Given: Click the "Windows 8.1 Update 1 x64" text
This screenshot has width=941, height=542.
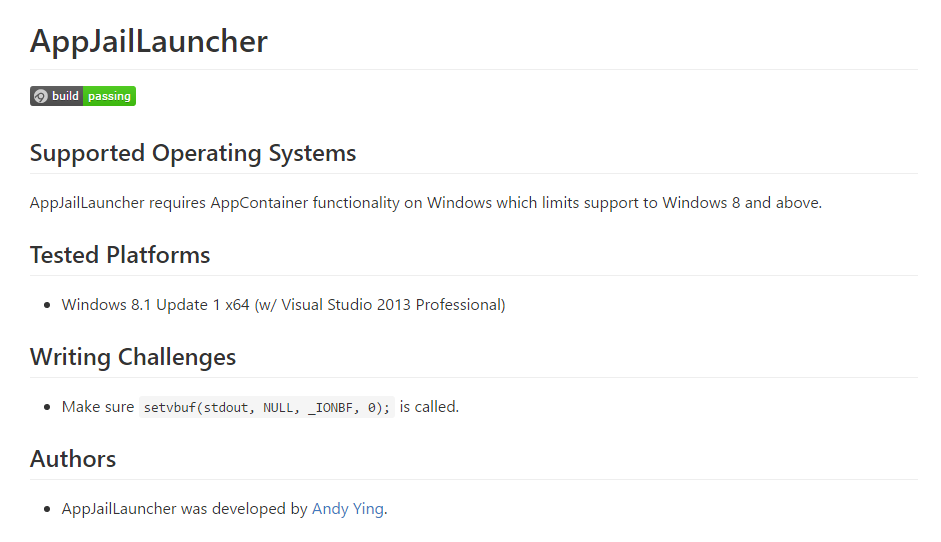Looking at the screenshot, I should [155, 304].
